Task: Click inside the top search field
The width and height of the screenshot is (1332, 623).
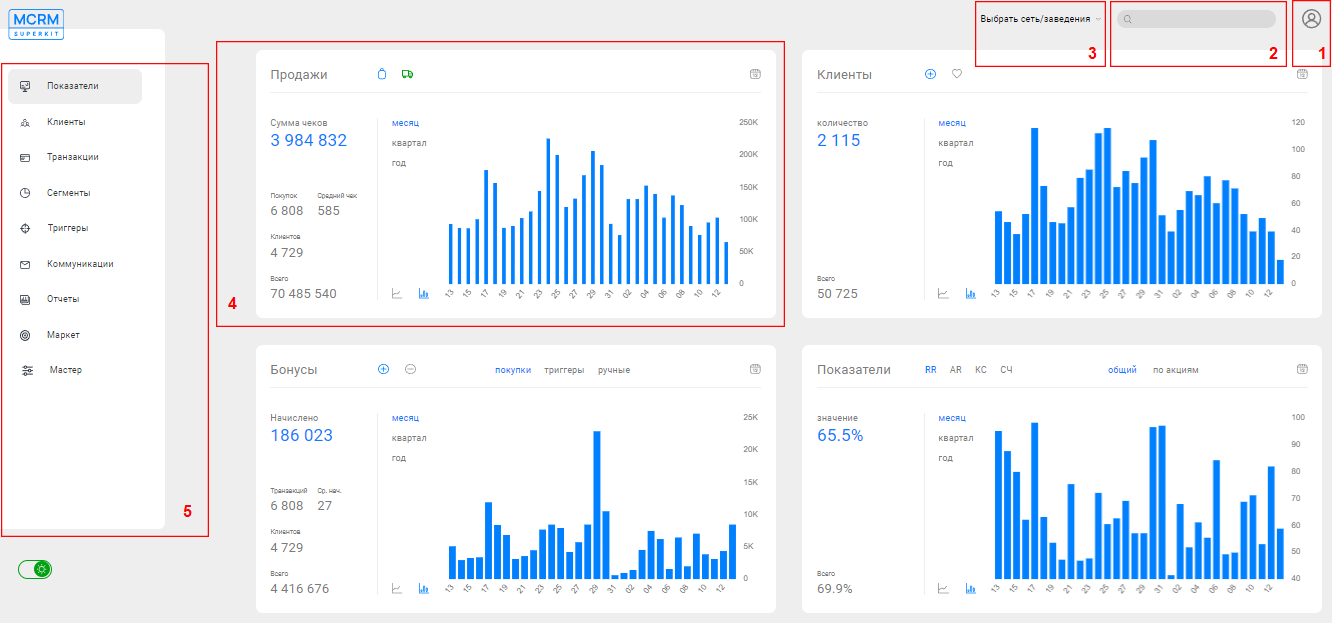Action: pyautogui.click(x=1196, y=19)
